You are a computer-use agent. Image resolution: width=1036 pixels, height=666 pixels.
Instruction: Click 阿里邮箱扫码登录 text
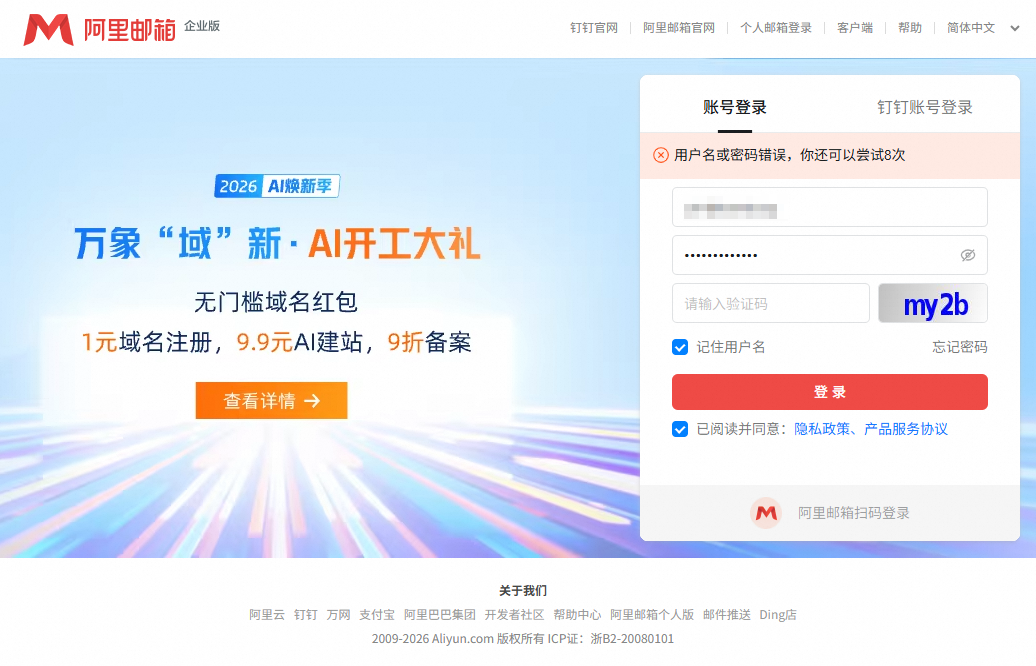click(x=854, y=513)
